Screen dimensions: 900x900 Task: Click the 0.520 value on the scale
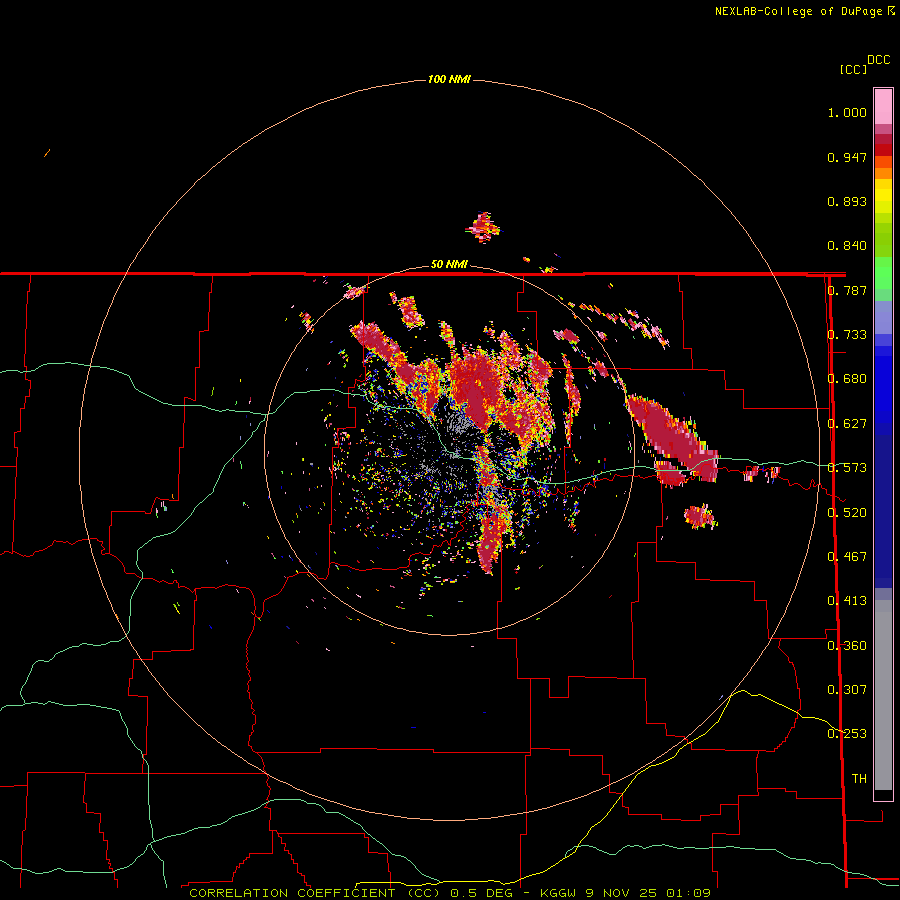pos(847,513)
